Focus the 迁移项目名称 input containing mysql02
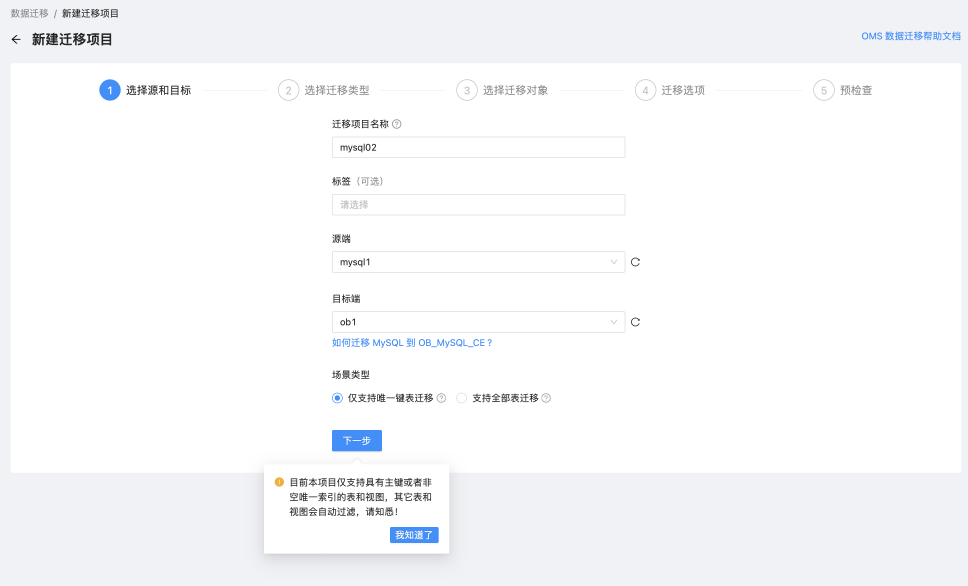 tap(478, 148)
